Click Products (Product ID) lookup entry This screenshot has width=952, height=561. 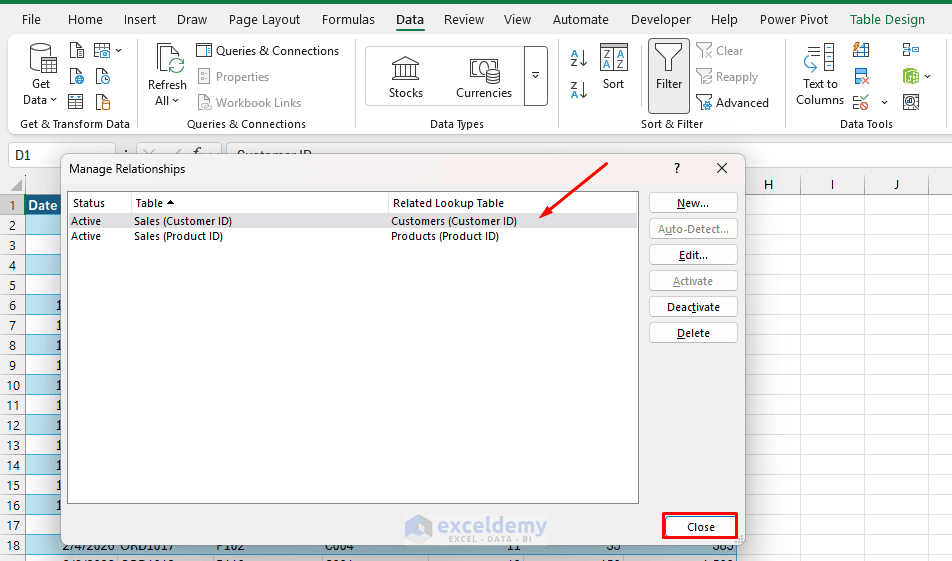pyautogui.click(x=444, y=236)
